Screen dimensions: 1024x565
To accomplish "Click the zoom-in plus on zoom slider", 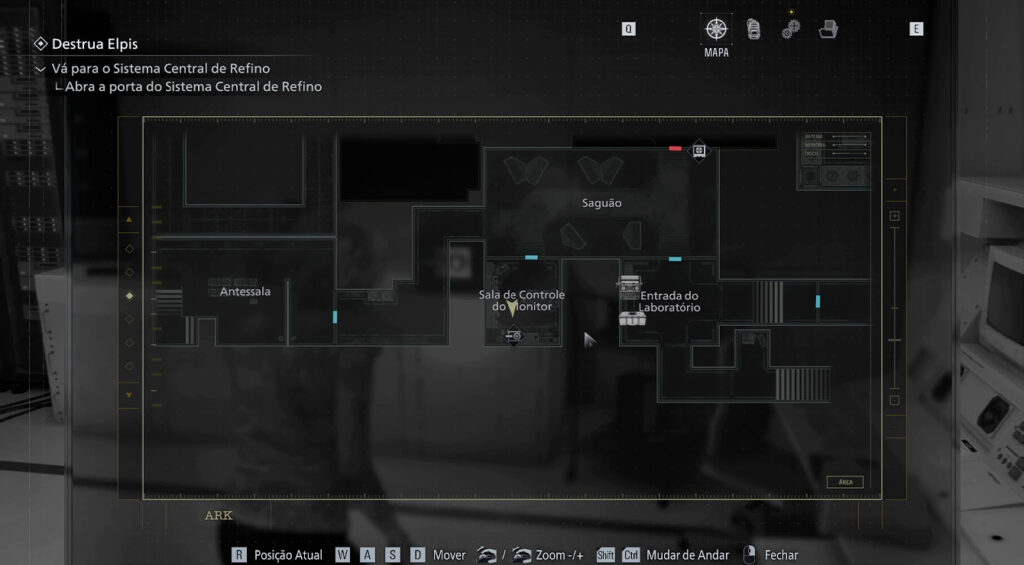I will [894, 216].
